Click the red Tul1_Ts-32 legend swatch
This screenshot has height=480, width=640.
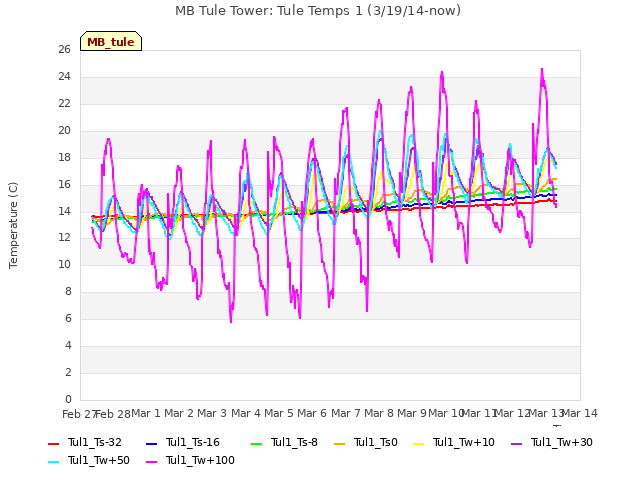click(x=53, y=443)
